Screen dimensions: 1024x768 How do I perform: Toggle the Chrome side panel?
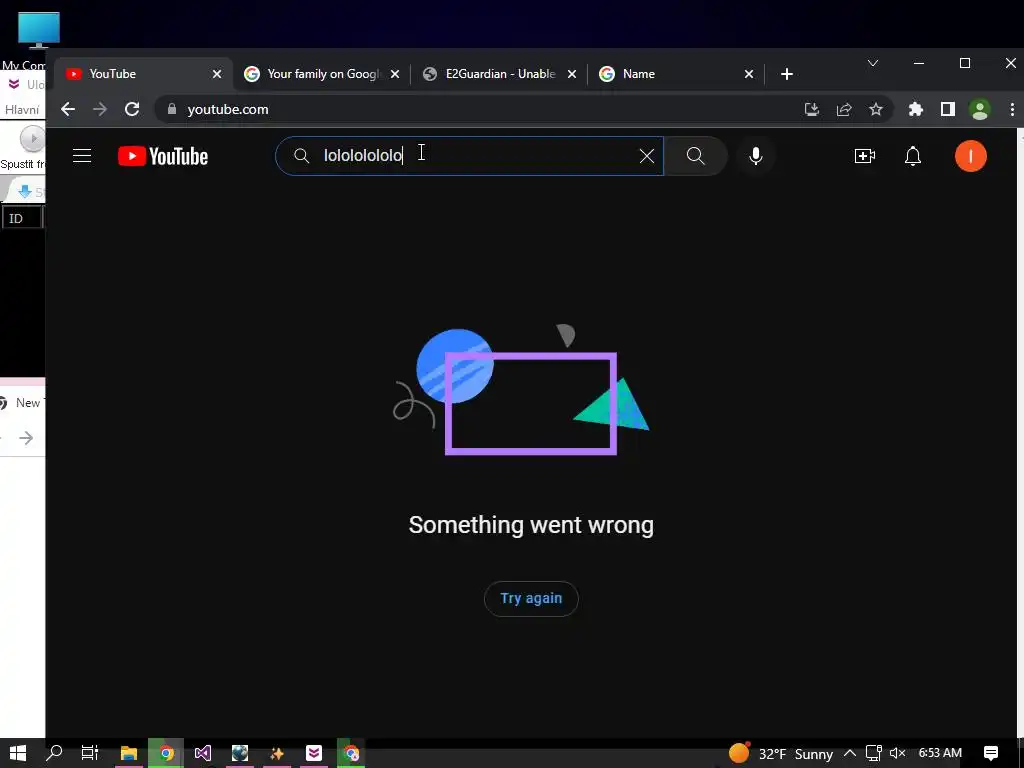tap(948, 109)
